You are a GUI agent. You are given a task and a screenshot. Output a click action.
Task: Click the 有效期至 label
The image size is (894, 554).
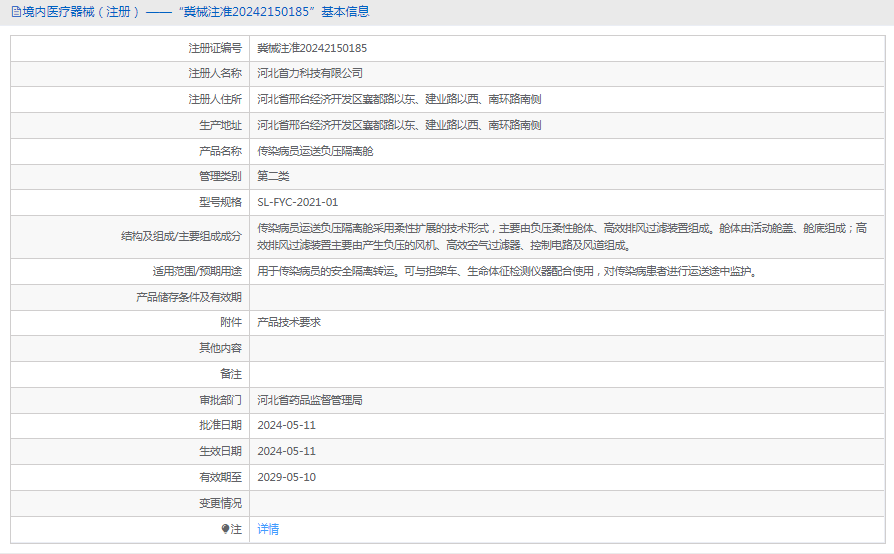(x=220, y=478)
